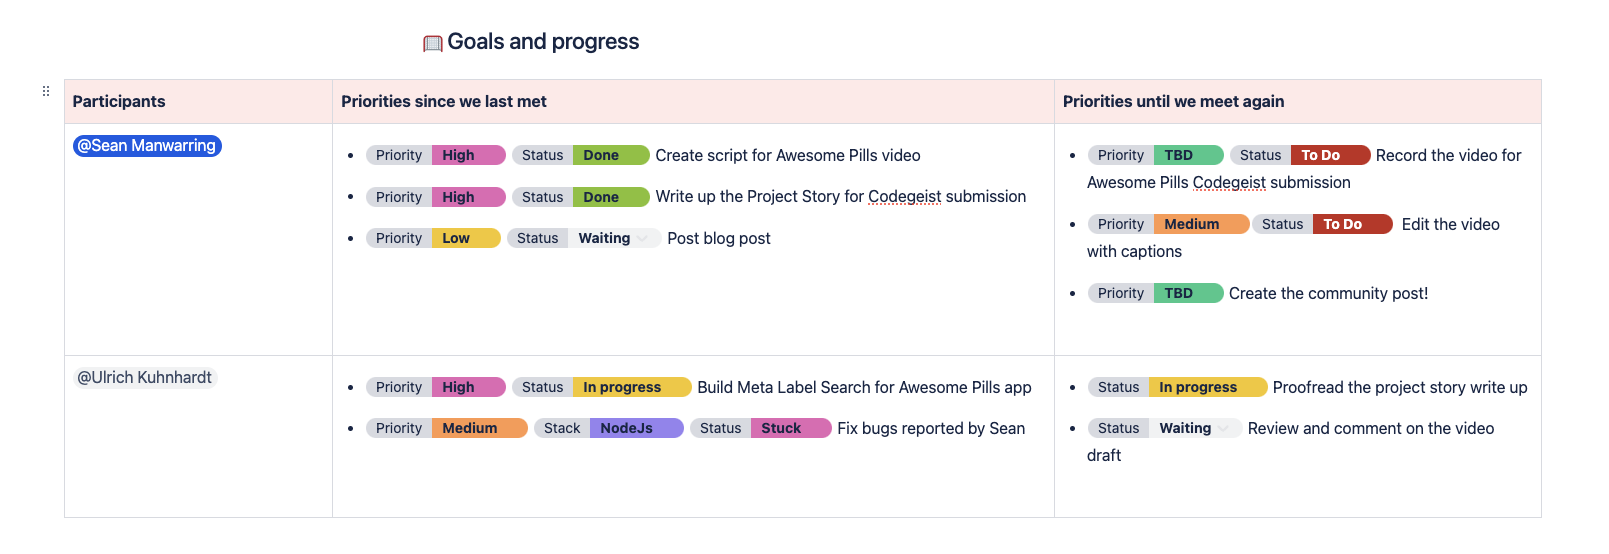Click the table drag handle icon
The image size is (1609, 554).
coord(46,91)
